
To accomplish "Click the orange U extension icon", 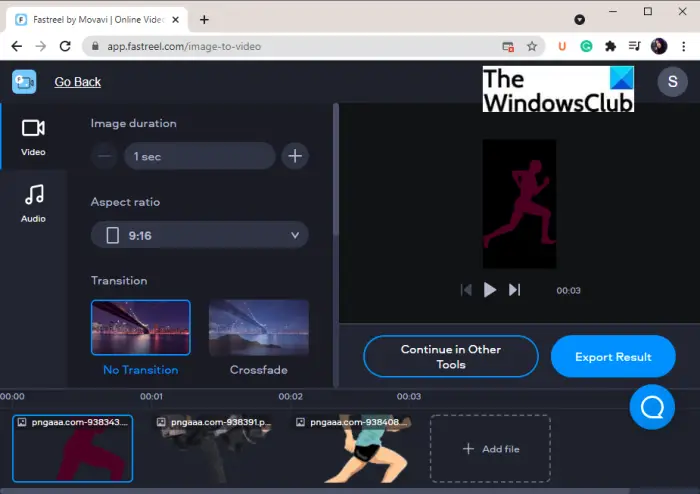I will tap(562, 46).
